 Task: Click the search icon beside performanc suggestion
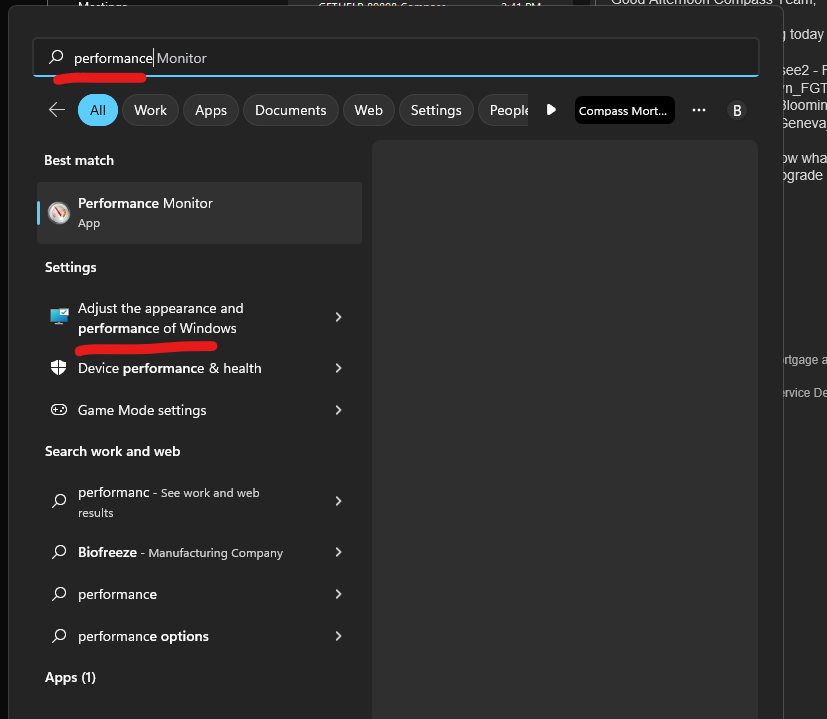tap(59, 500)
